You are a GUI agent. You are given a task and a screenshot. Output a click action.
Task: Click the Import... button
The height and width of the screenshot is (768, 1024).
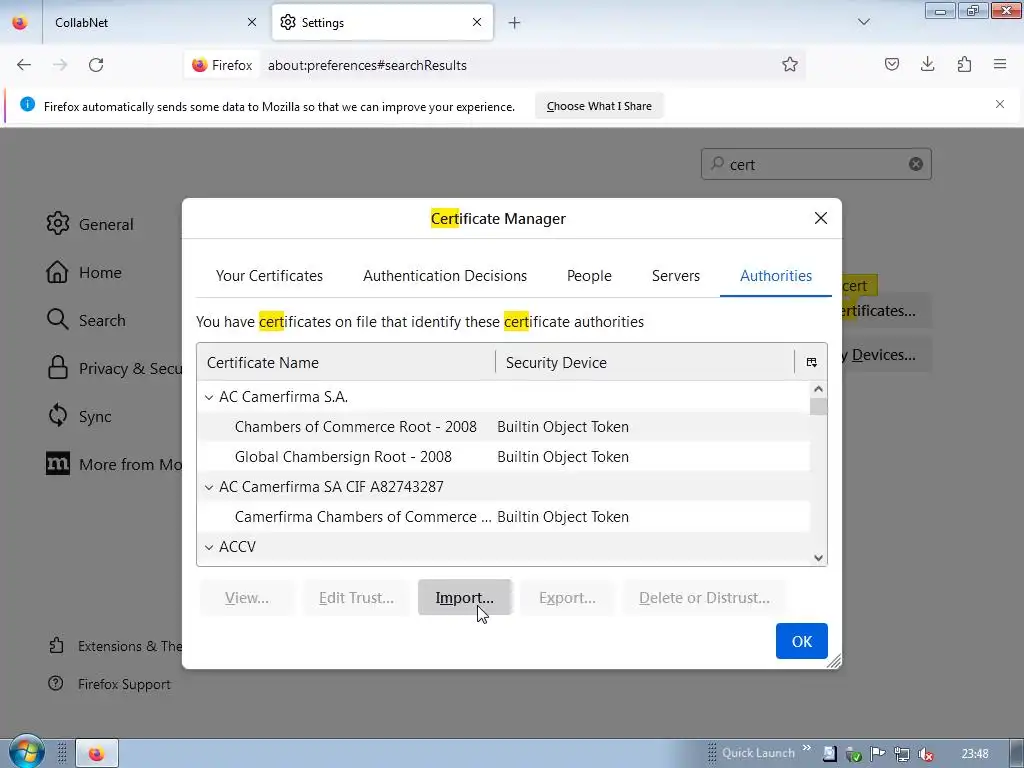tap(464, 598)
